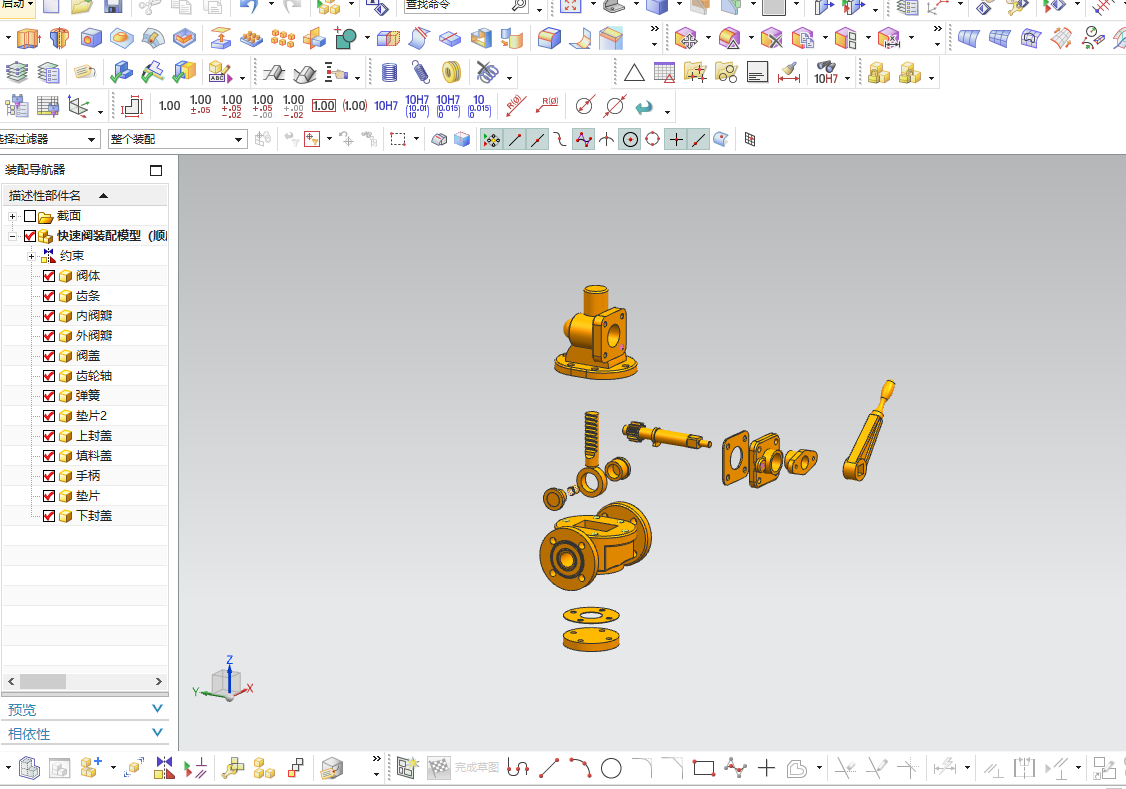Select the Circle sketch tool
1126x789 pixels.
click(611, 768)
